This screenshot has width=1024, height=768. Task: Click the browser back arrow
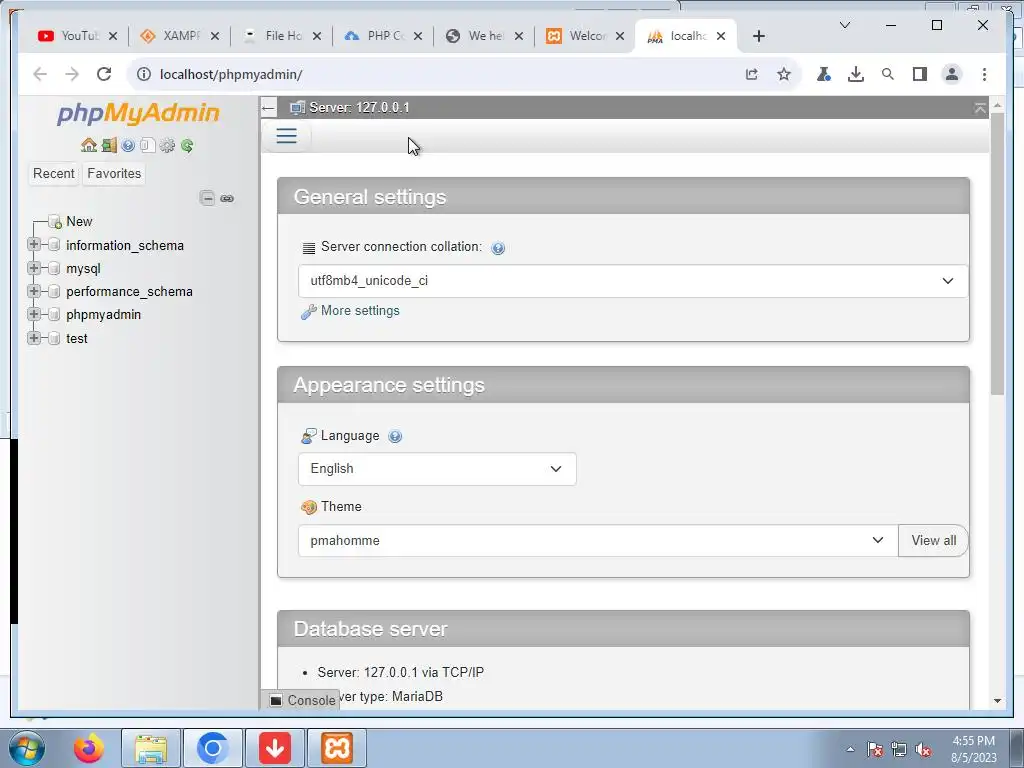coord(40,74)
